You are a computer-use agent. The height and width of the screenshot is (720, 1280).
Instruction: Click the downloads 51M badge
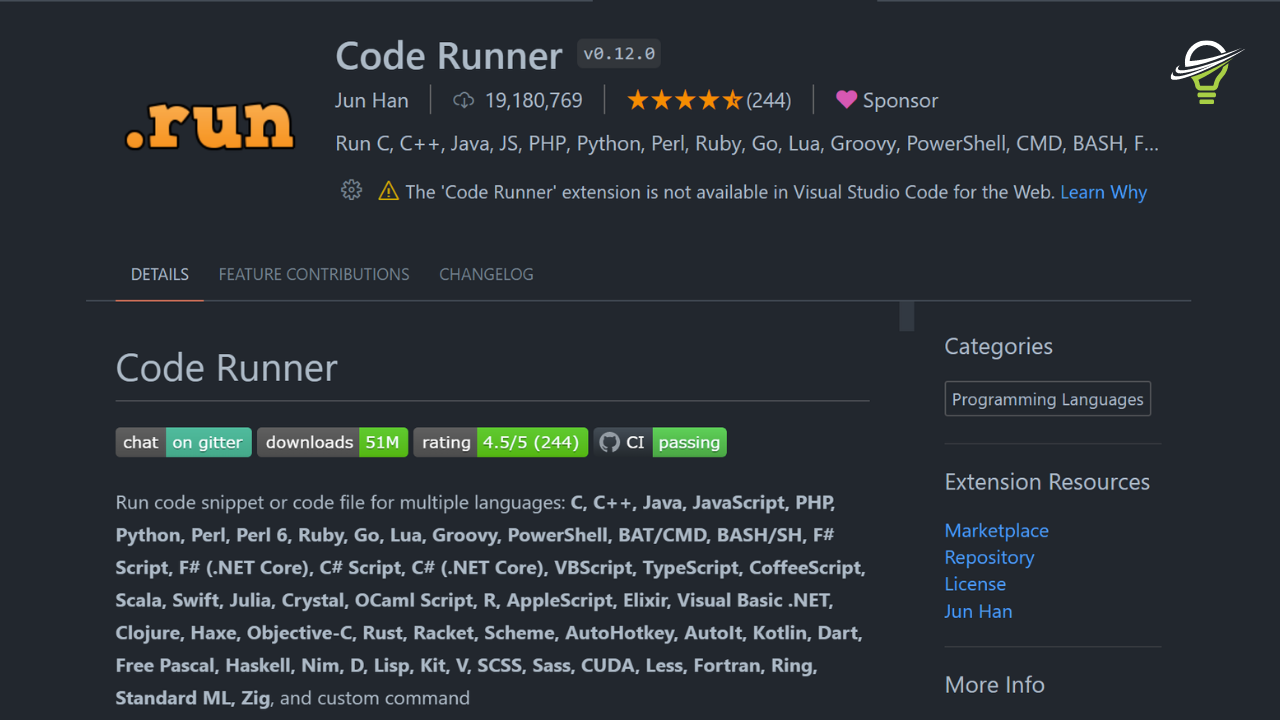point(332,442)
